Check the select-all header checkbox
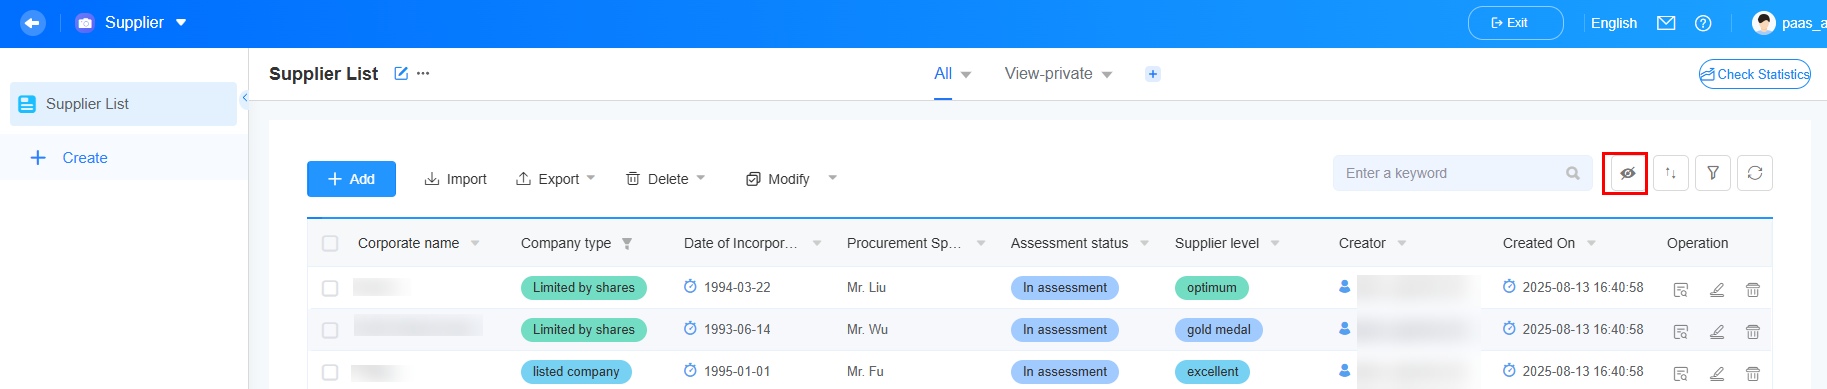 [x=330, y=243]
